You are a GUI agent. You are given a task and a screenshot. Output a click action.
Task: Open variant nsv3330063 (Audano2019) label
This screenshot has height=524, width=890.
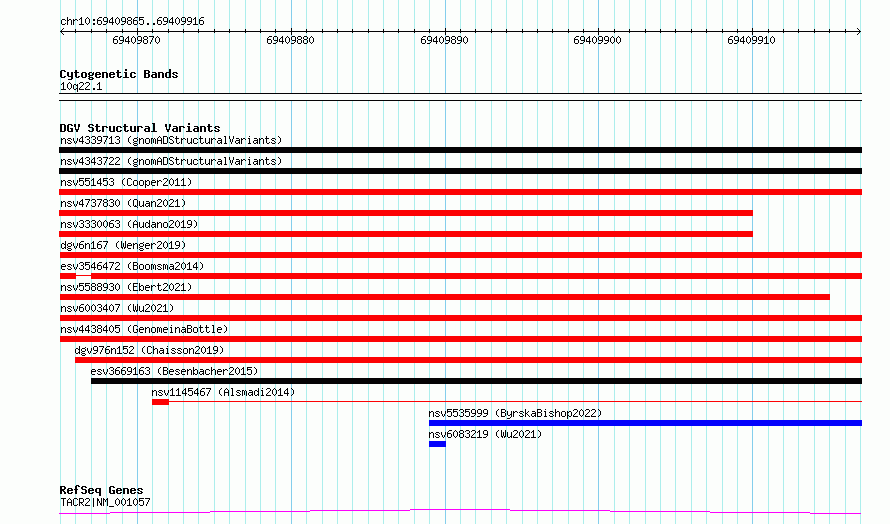(x=129, y=224)
